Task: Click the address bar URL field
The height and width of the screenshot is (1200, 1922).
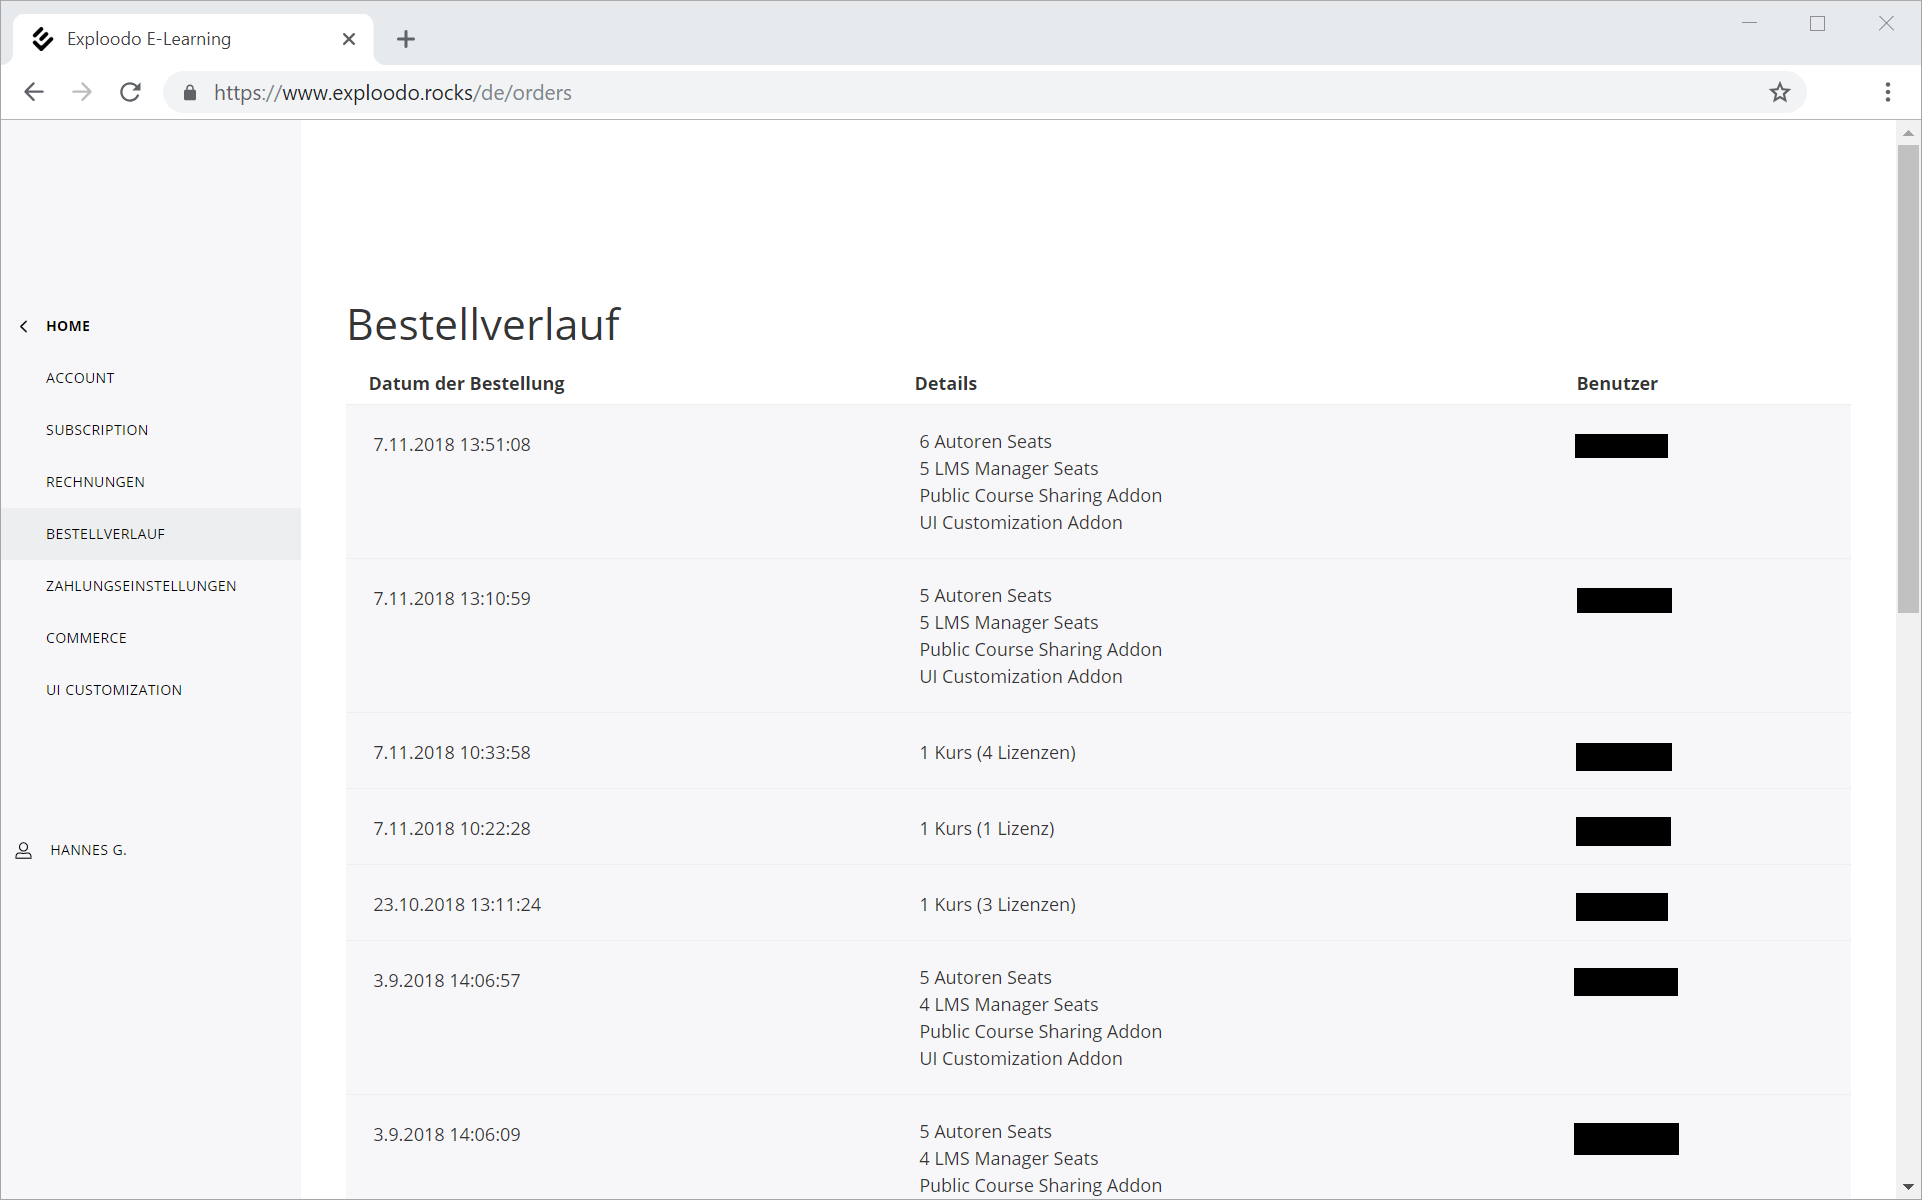Action: tap(900, 92)
